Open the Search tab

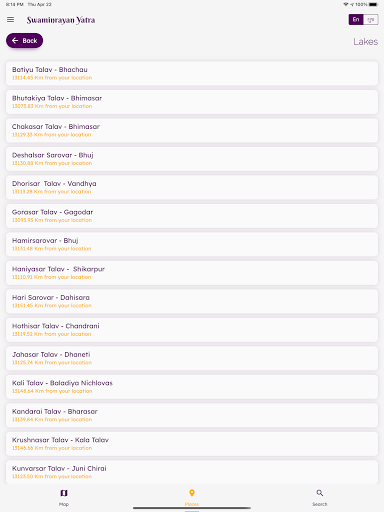tap(320, 498)
